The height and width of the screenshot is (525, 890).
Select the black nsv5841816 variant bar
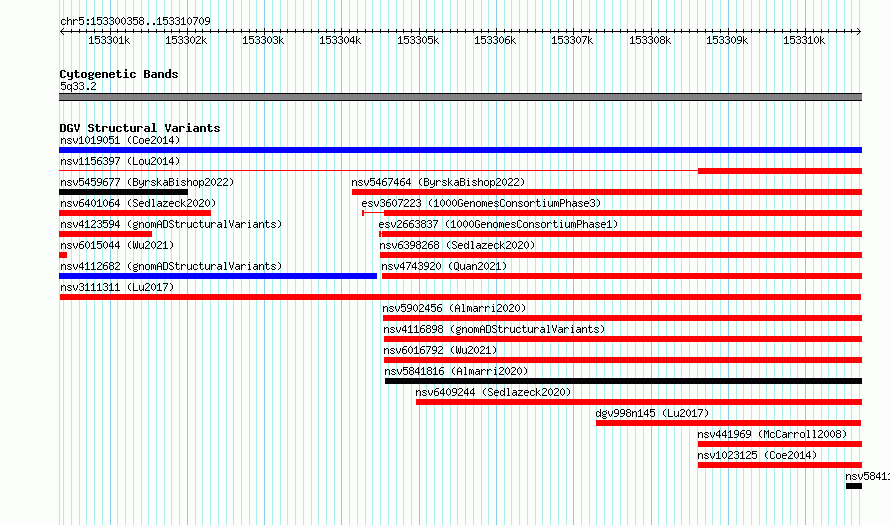tap(623, 381)
